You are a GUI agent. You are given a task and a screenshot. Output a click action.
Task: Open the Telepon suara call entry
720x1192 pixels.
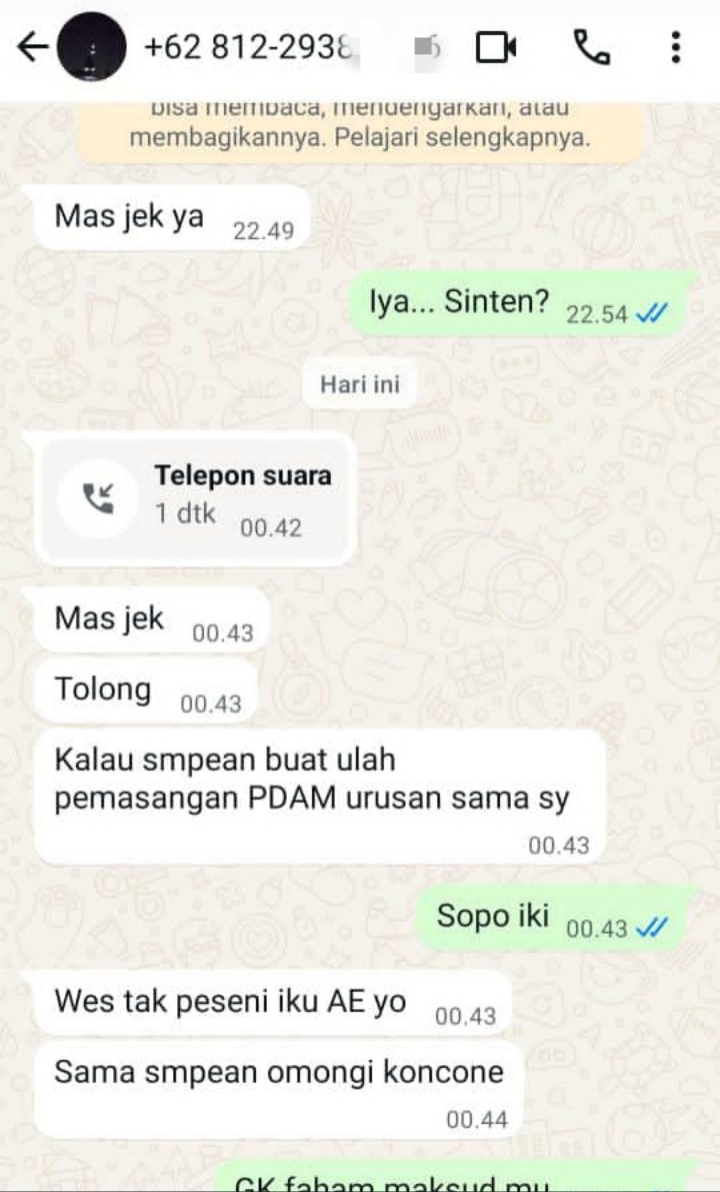[x=195, y=499]
